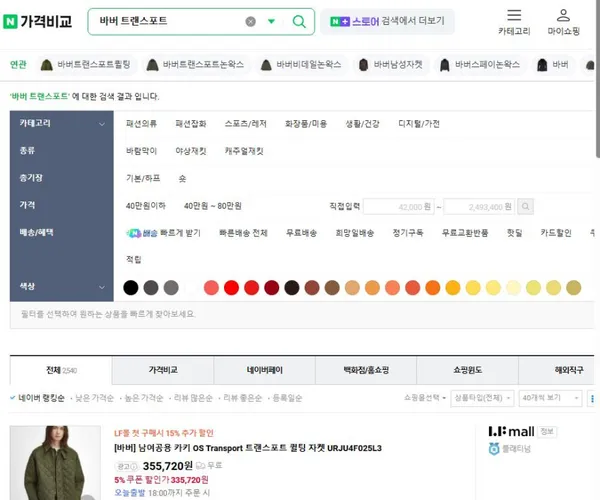This screenshot has height=500, width=600.
Task: Select related search 바버스페이논왁스
Action: pos(480,65)
